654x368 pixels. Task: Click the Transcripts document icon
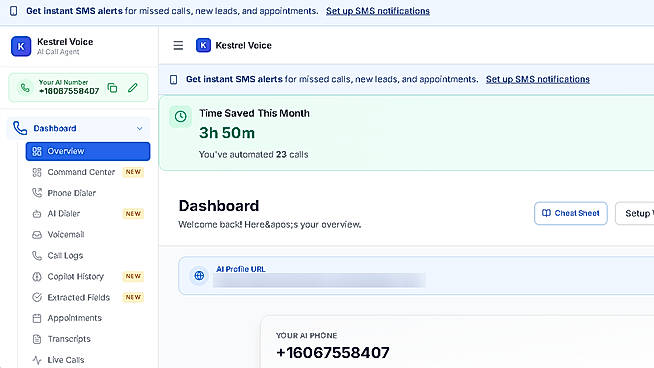[37, 339]
